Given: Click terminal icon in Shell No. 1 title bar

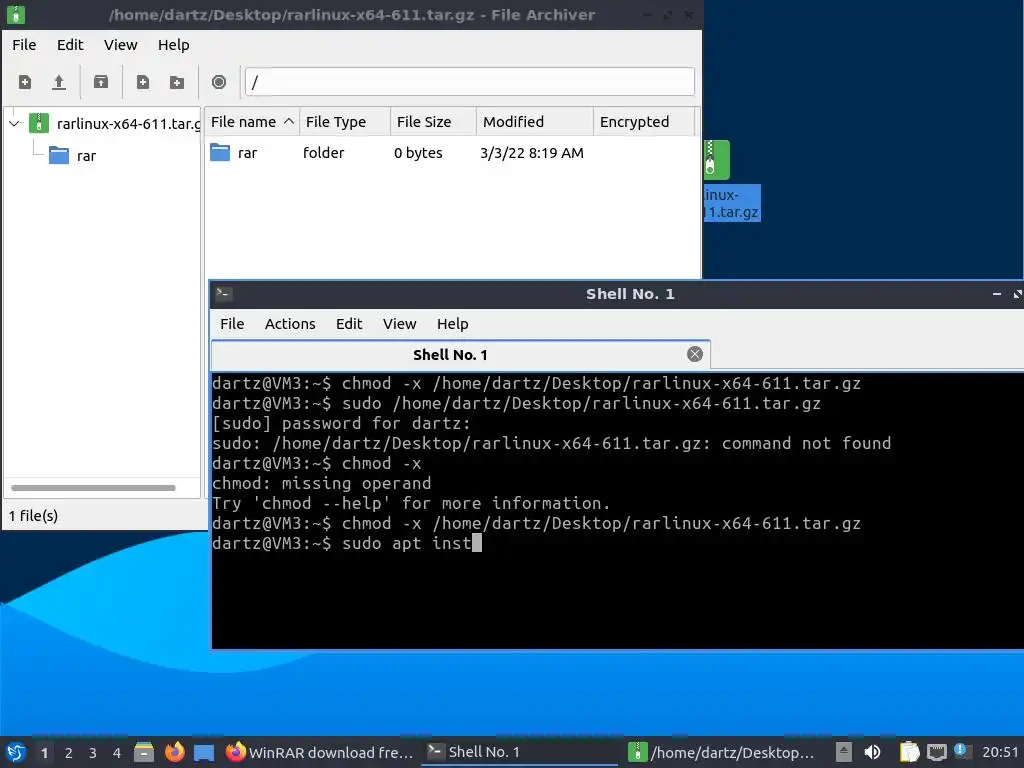Looking at the screenshot, I should (x=224, y=294).
